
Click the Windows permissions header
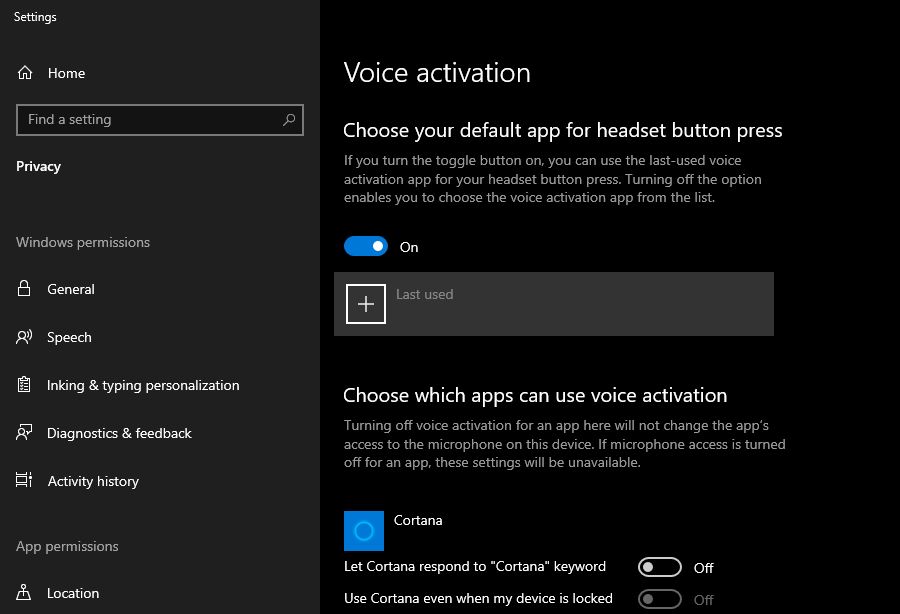click(x=83, y=242)
